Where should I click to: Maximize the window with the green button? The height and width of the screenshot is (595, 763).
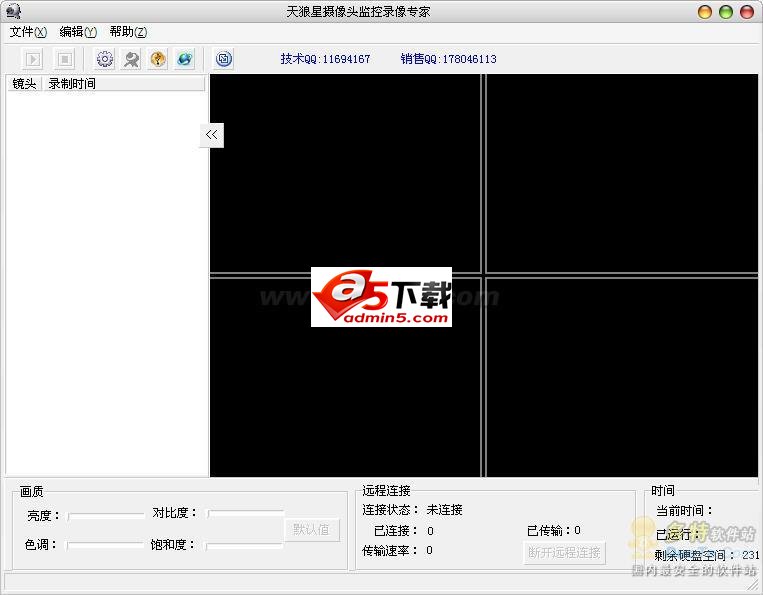pos(726,12)
